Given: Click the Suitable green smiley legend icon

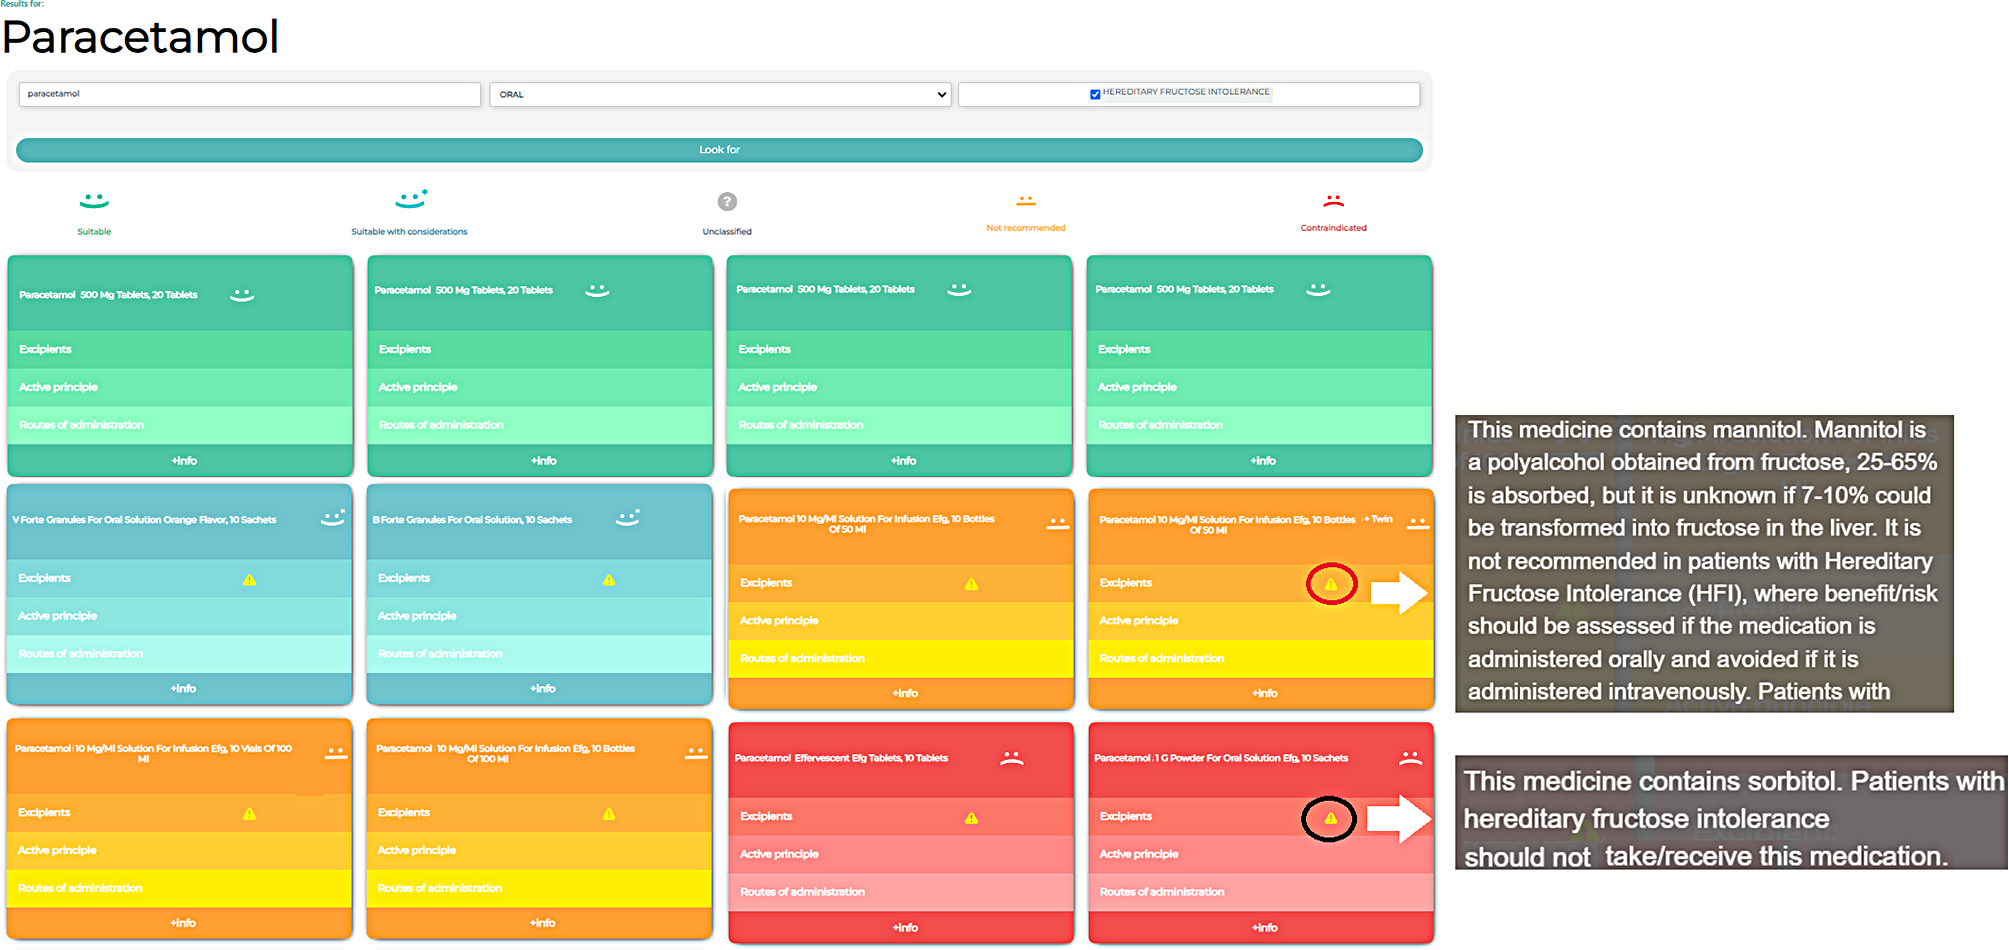Looking at the screenshot, I should [x=94, y=201].
